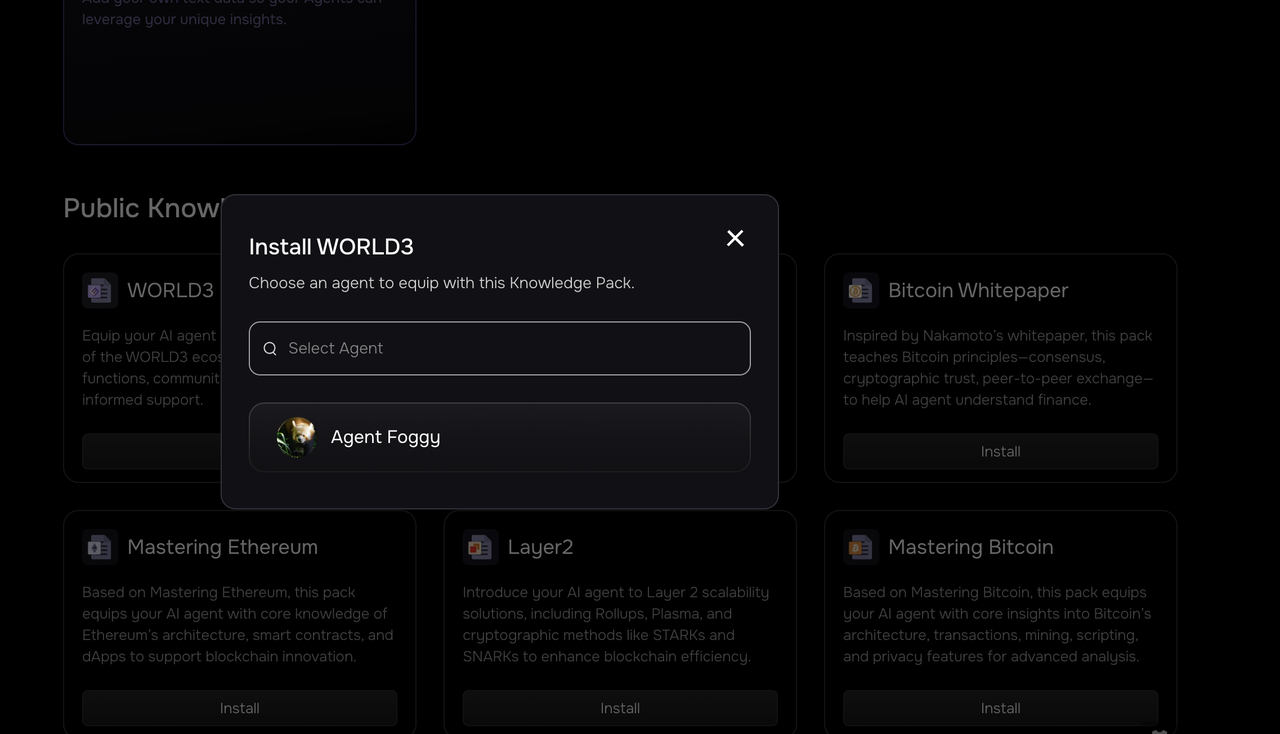1280x734 pixels.
Task: Choose Agent Foggy from the agent list
Action: pos(499,437)
